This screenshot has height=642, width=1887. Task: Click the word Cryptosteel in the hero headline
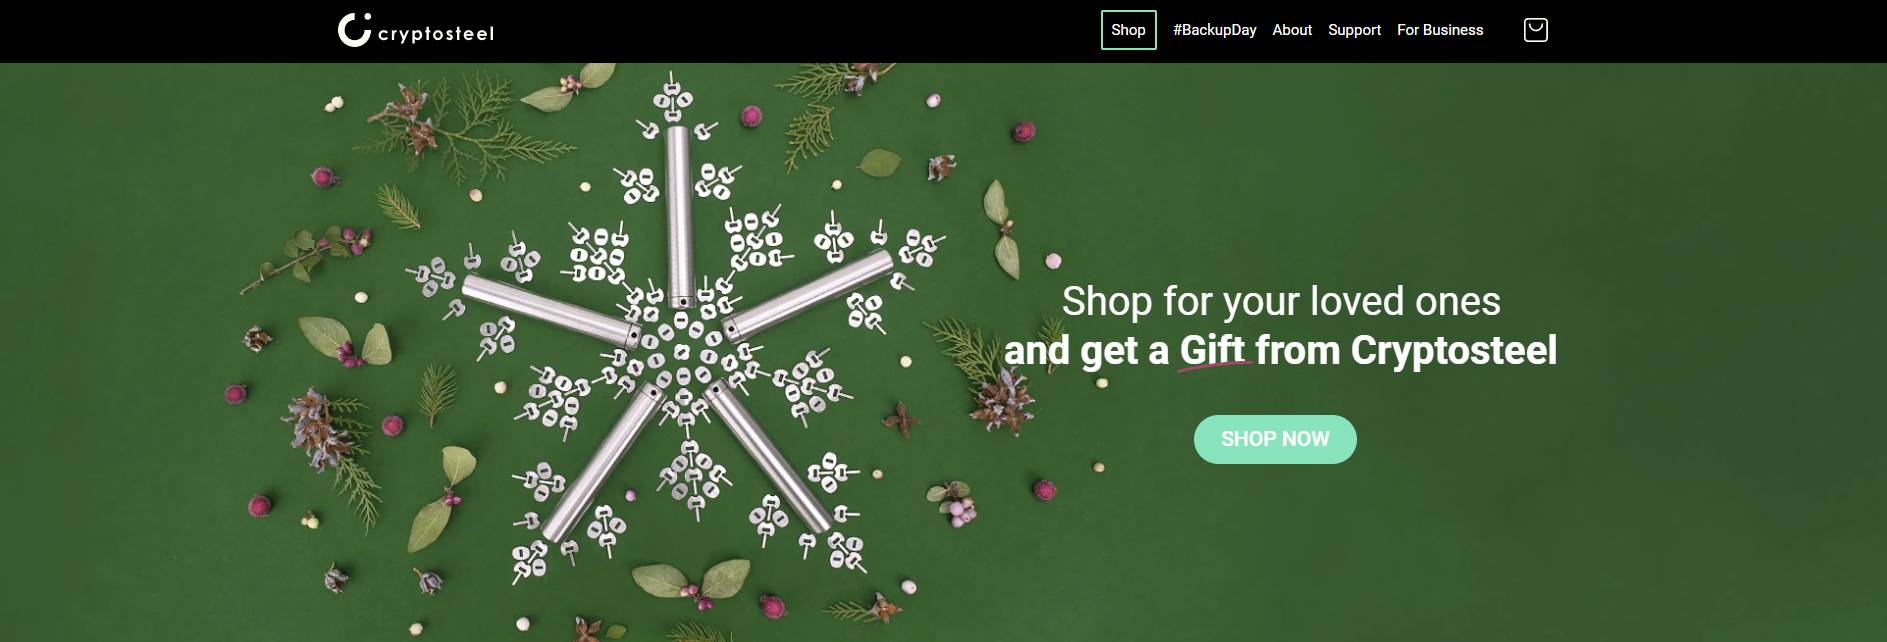[1453, 351]
